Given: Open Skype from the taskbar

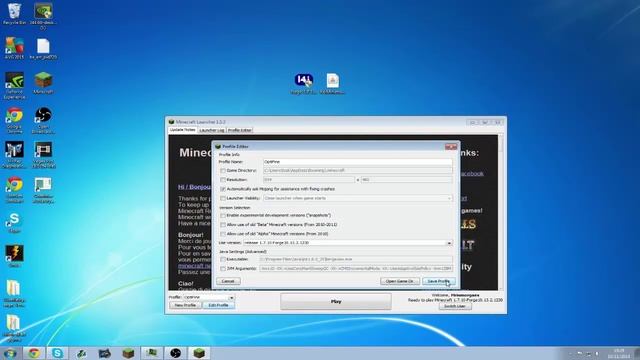Looking at the screenshot, I should point(57,353).
